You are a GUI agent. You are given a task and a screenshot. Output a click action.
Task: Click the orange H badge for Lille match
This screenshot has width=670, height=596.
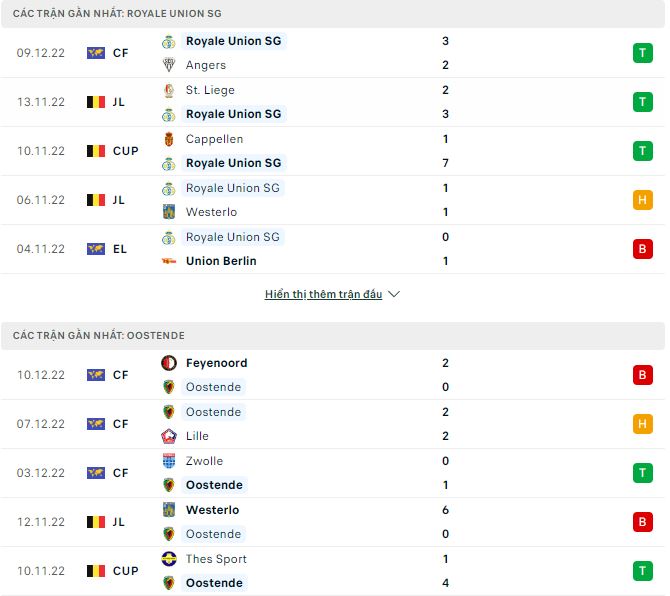[642, 424]
